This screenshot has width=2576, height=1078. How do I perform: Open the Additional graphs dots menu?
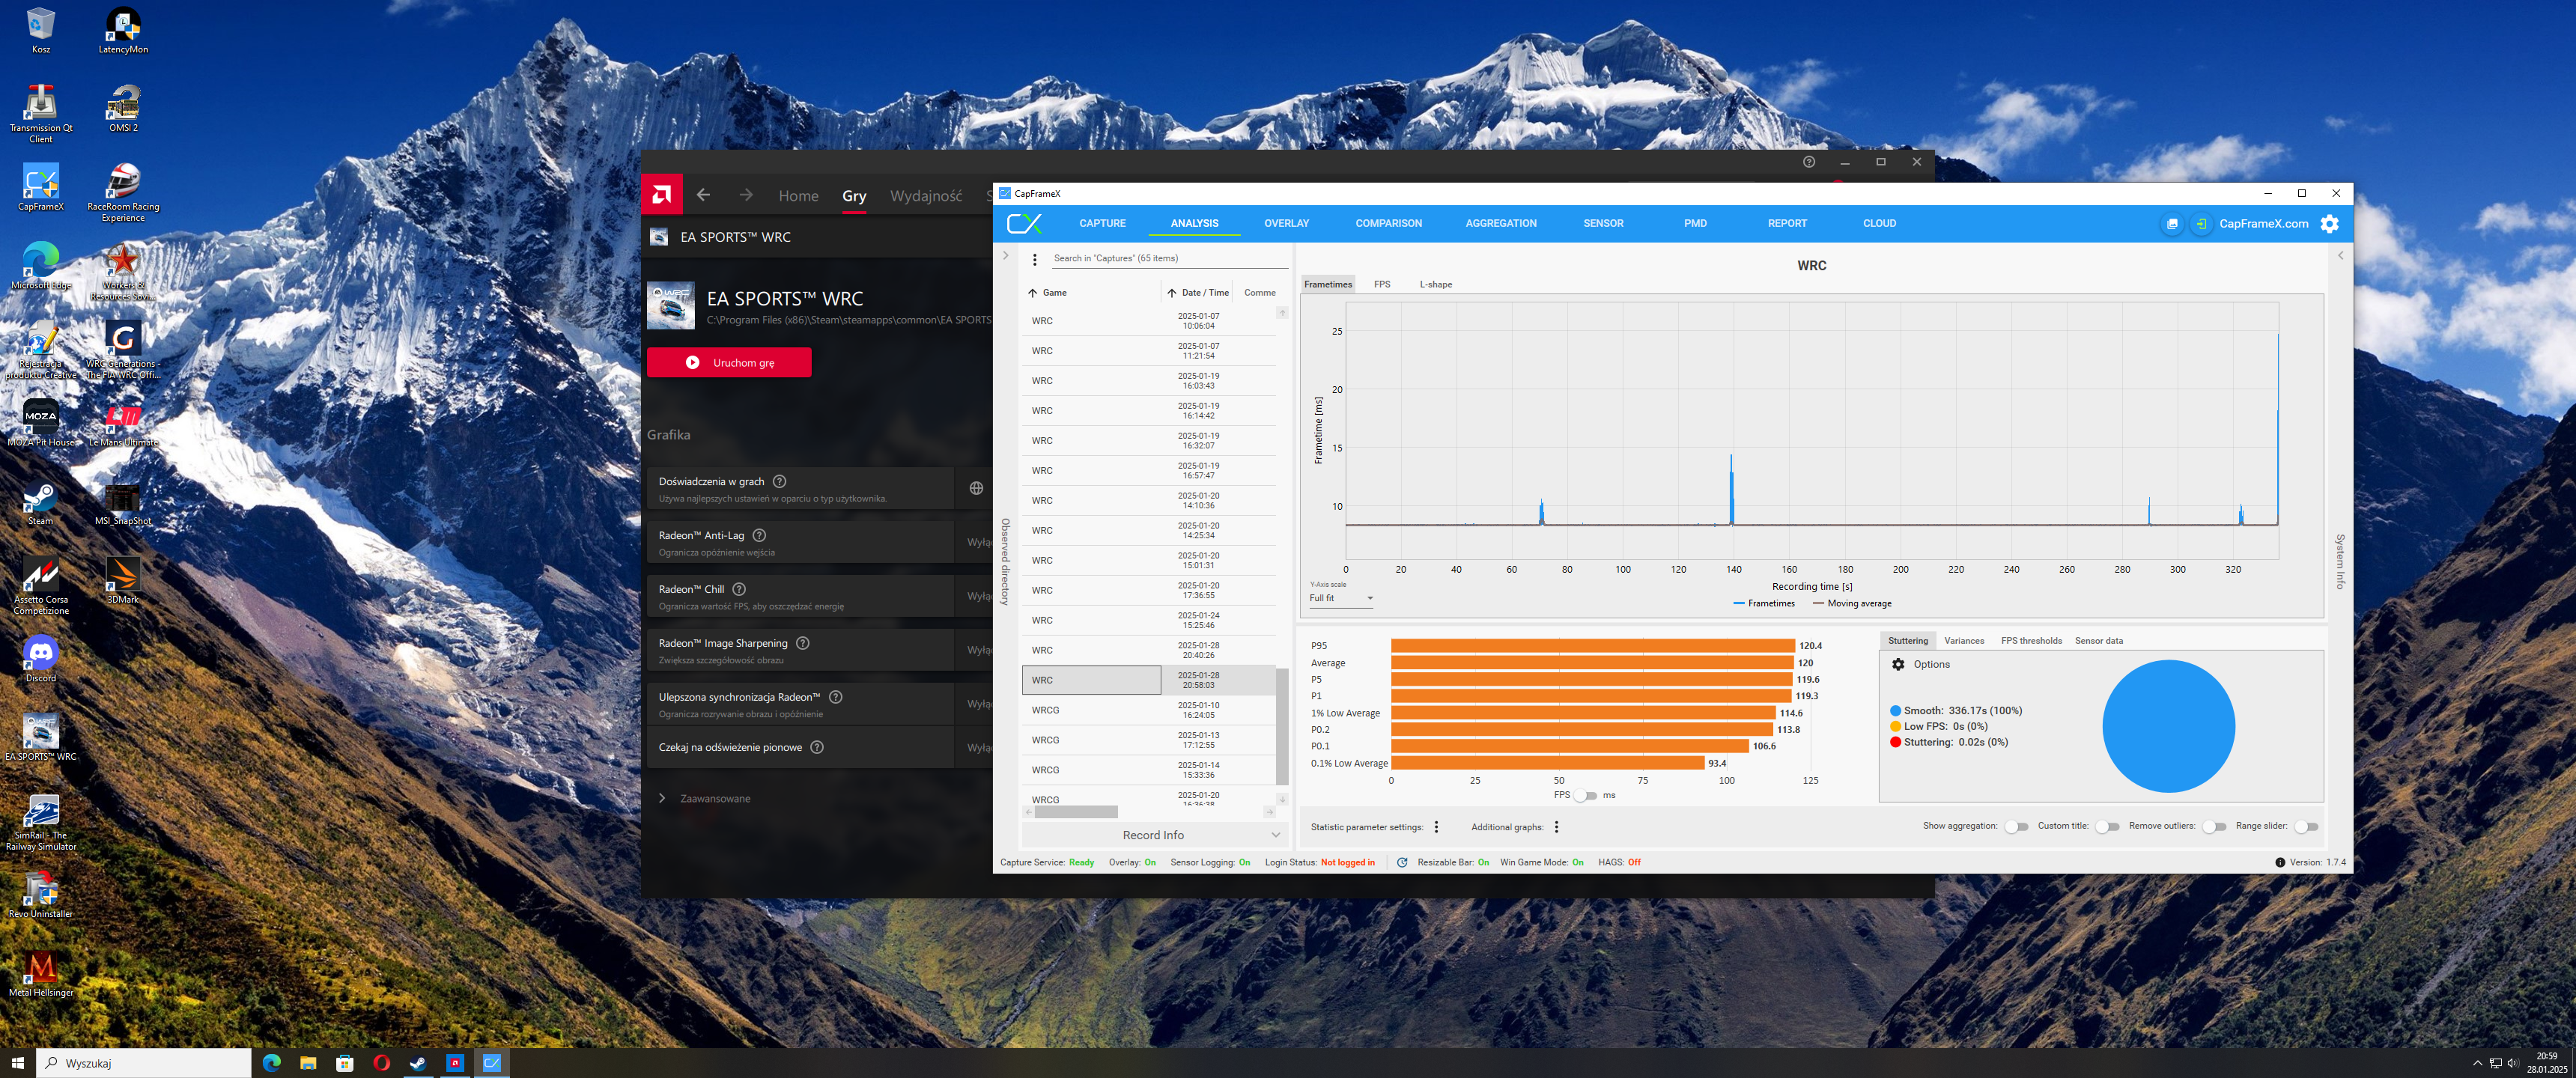pyautogui.click(x=1556, y=827)
